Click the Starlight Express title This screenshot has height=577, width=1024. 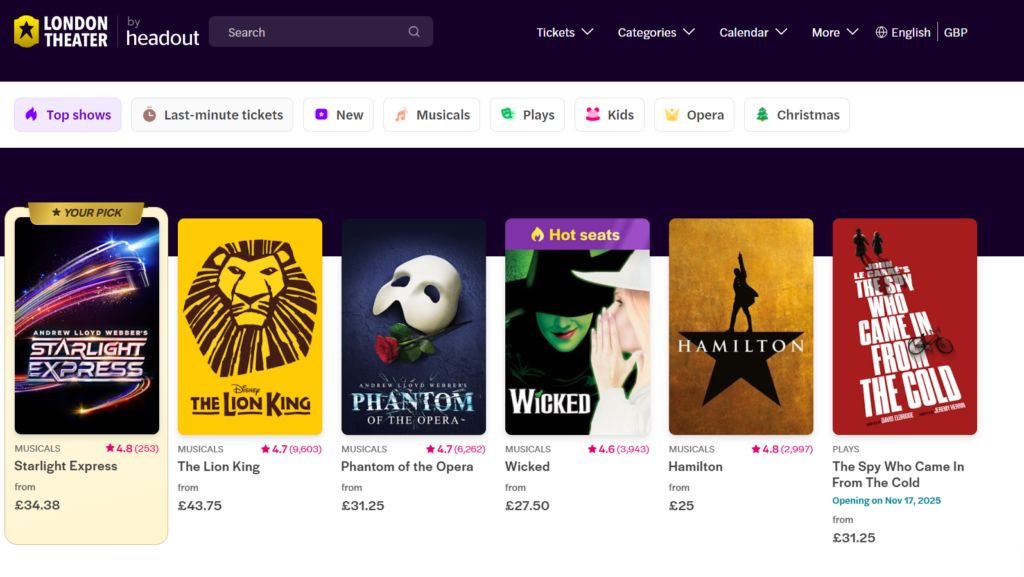point(66,466)
